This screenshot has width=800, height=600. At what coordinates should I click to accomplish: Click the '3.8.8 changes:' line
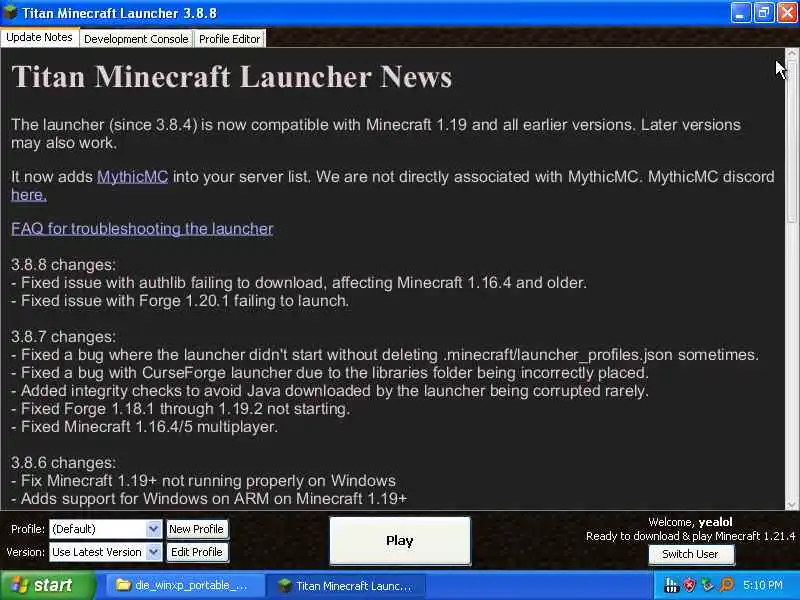pos(64,265)
